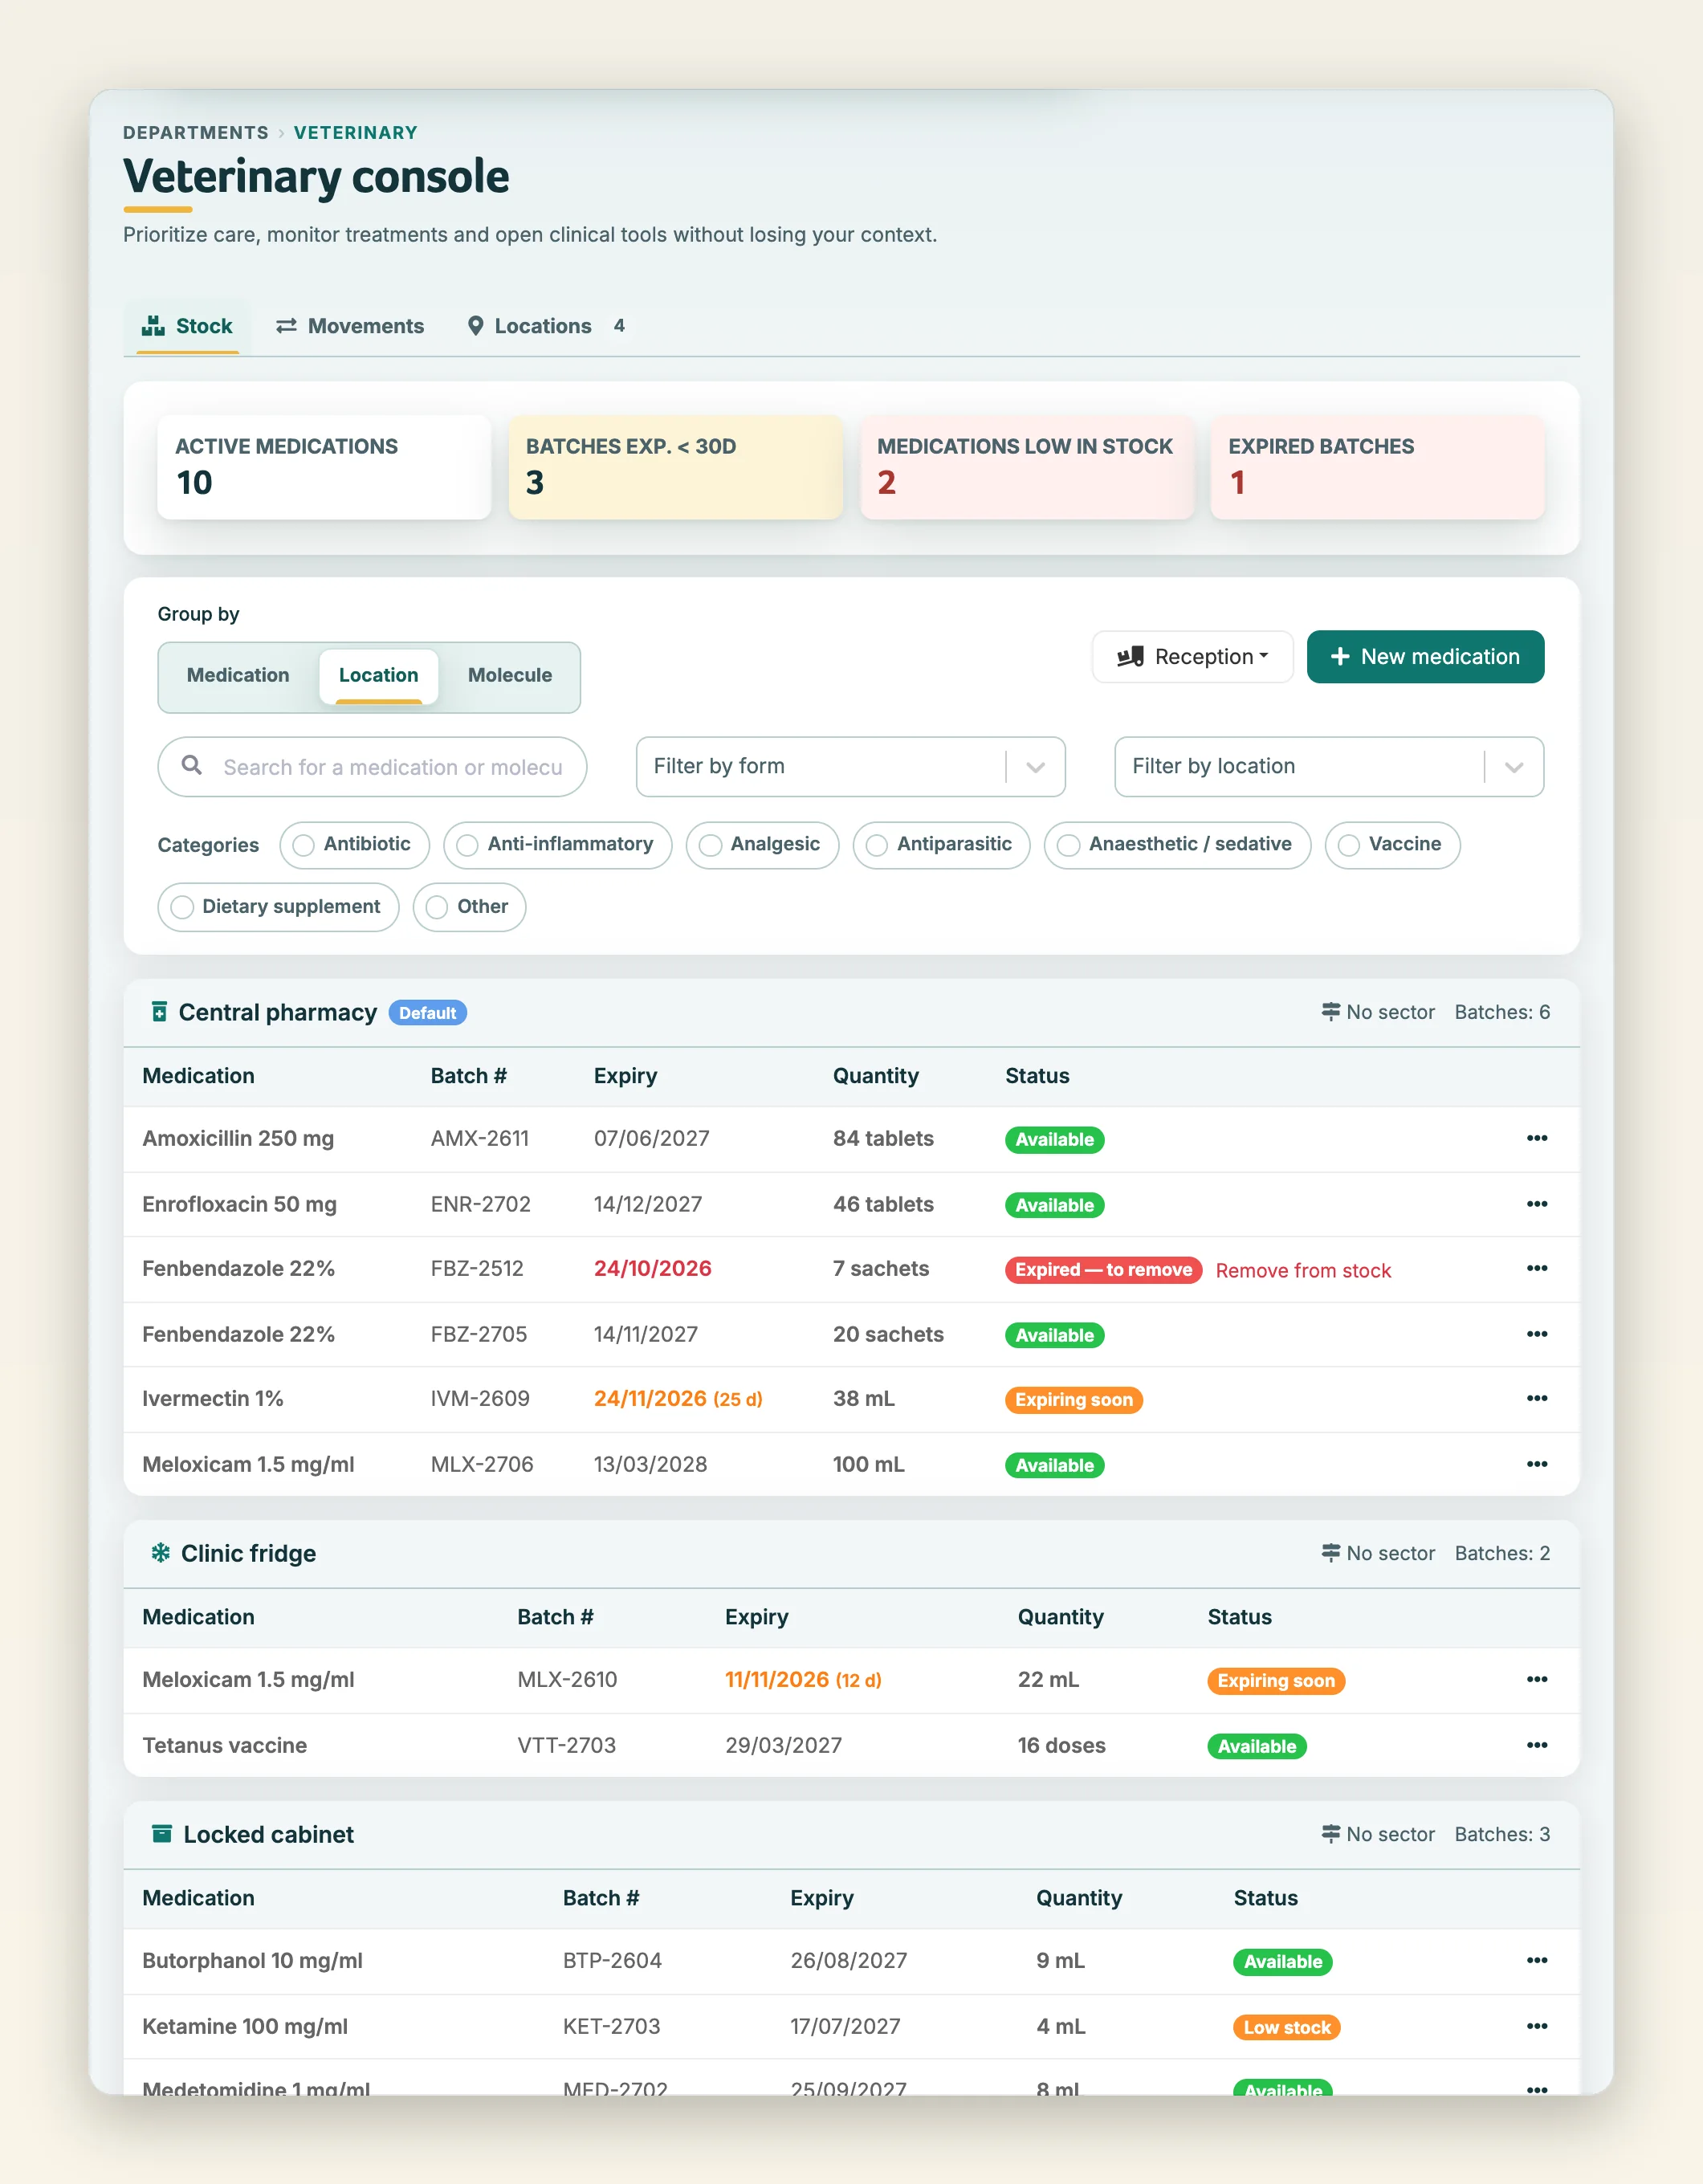This screenshot has height=2184, width=1703.
Task: Group by Molecule
Action: click(x=510, y=676)
